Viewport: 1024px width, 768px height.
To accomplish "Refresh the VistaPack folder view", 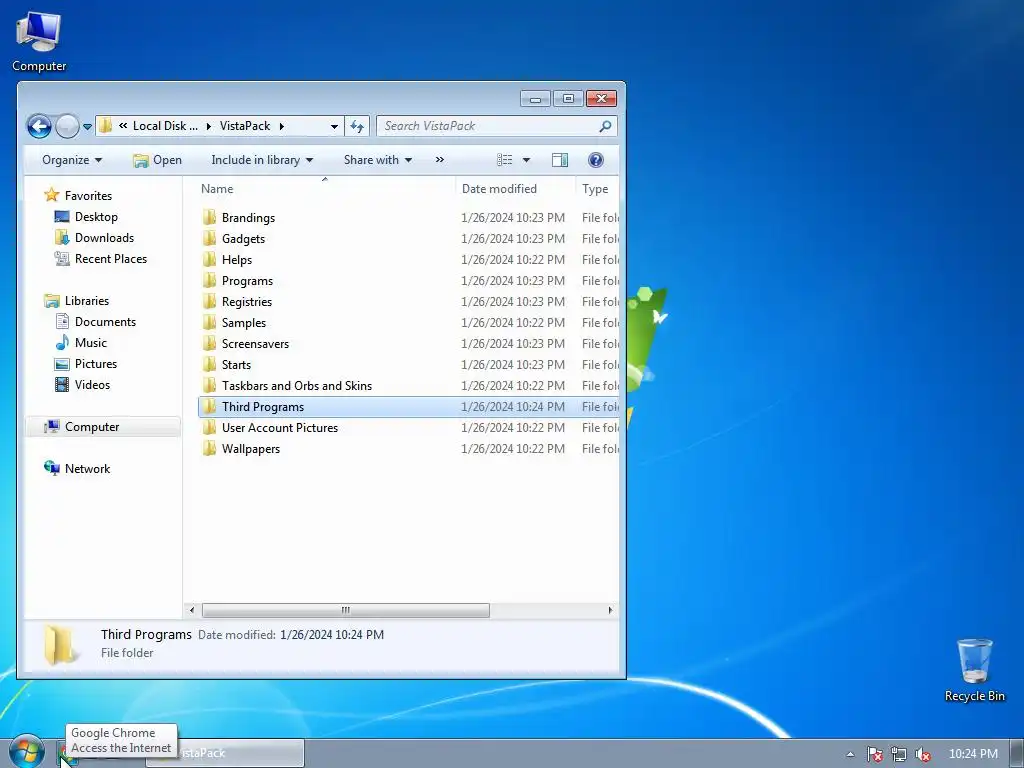I will [x=357, y=126].
